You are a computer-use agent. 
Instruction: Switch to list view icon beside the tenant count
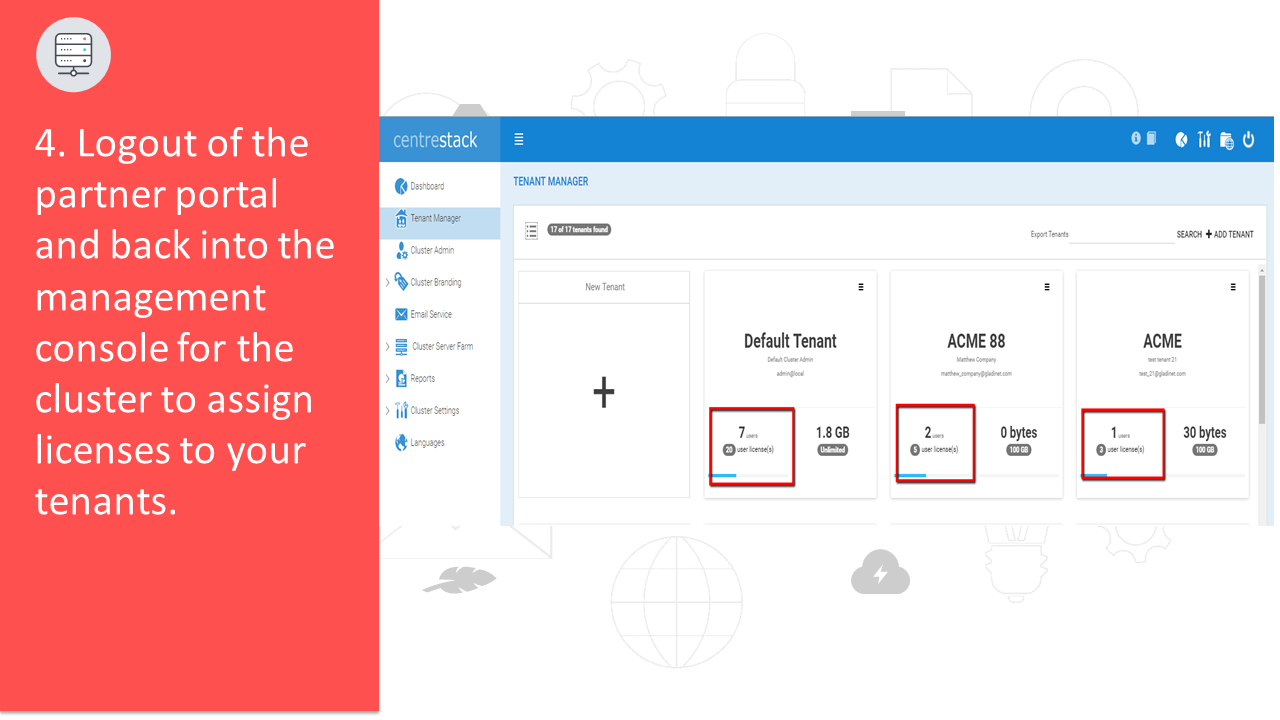532,231
